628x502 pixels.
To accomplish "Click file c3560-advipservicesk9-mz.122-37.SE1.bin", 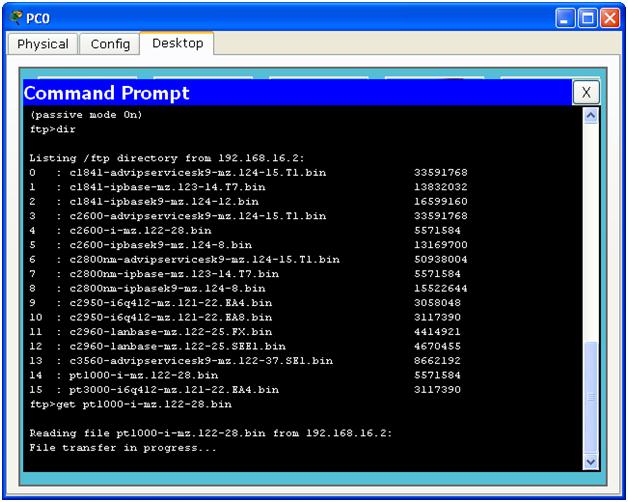I will [201, 361].
